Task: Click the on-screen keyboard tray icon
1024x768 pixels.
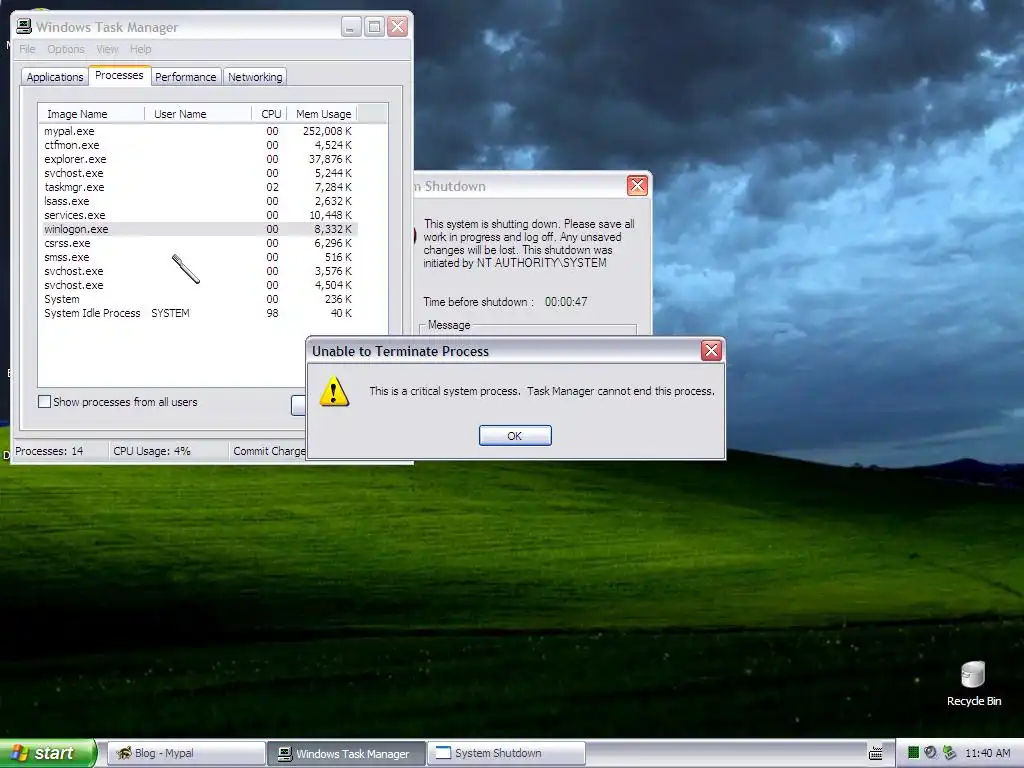Action: (x=875, y=753)
